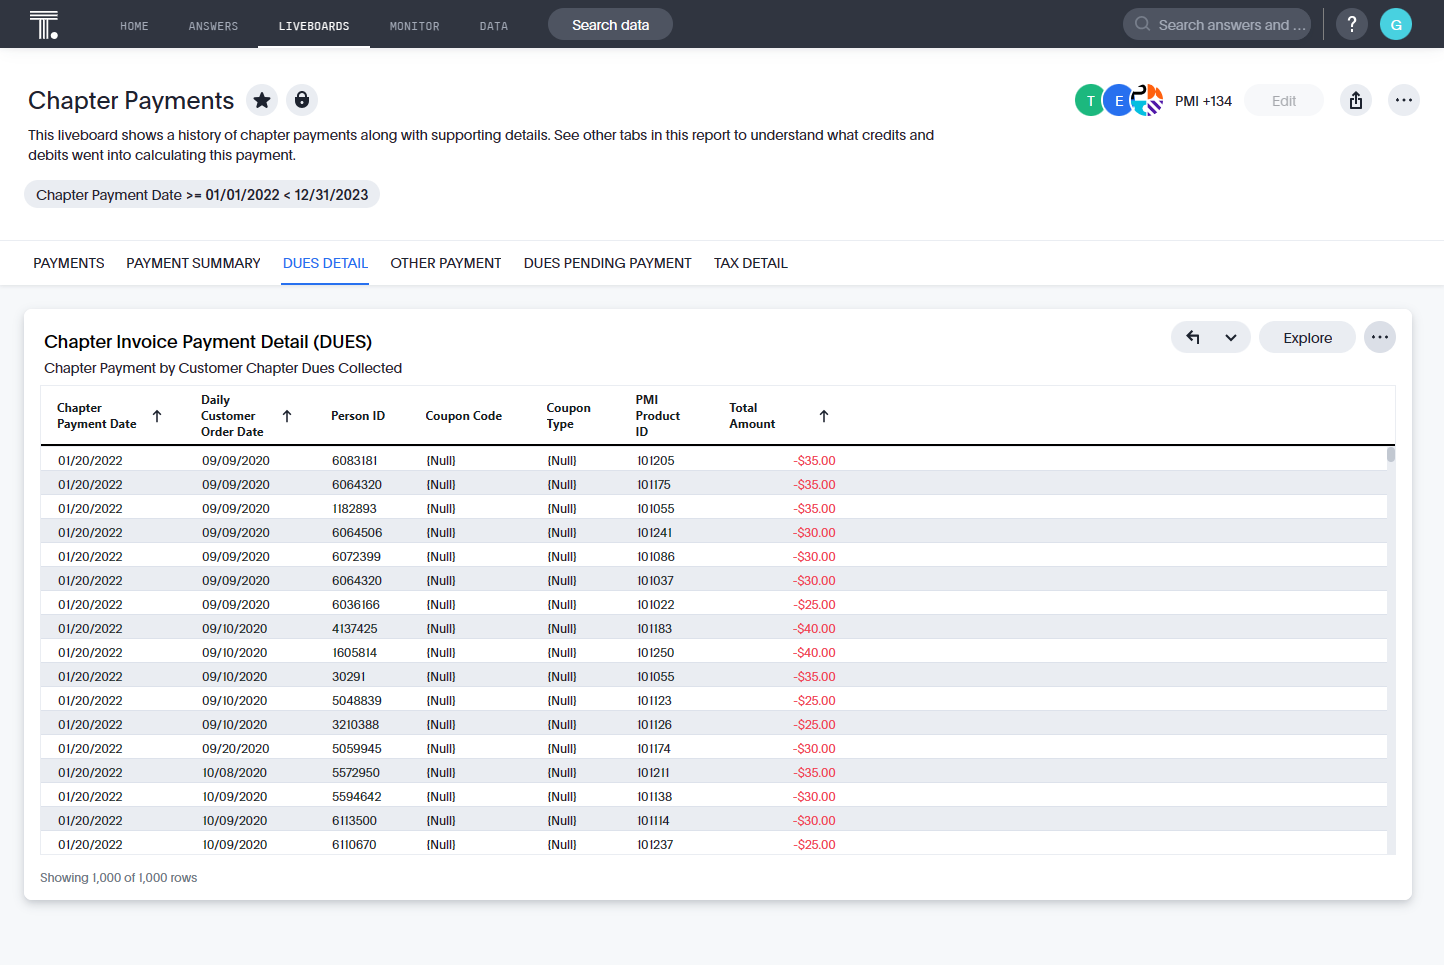Click the magnifier icon in search box
1444x965 pixels.
[x=1142, y=24]
